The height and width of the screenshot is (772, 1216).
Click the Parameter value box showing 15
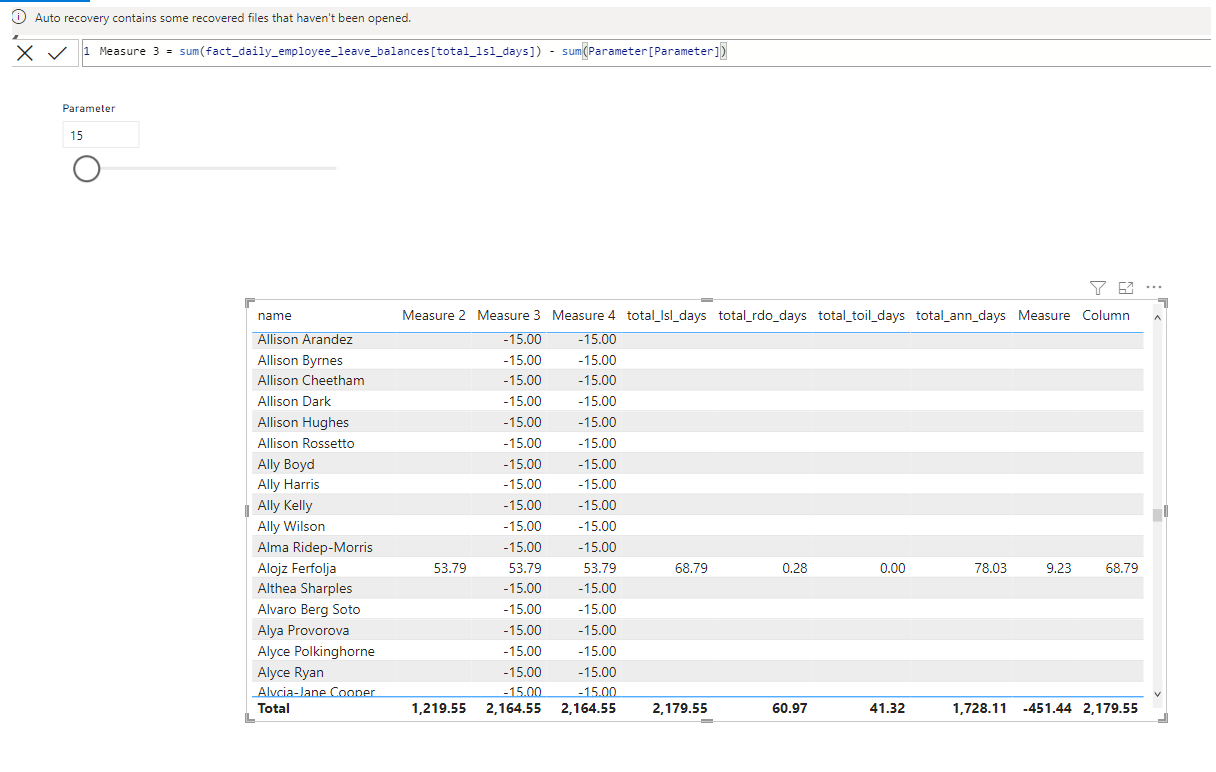[100, 135]
